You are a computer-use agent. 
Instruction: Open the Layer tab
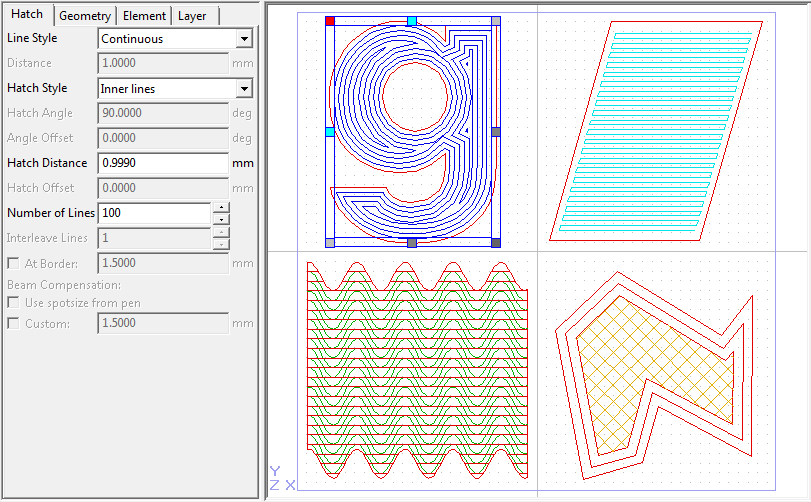pyautogui.click(x=192, y=16)
